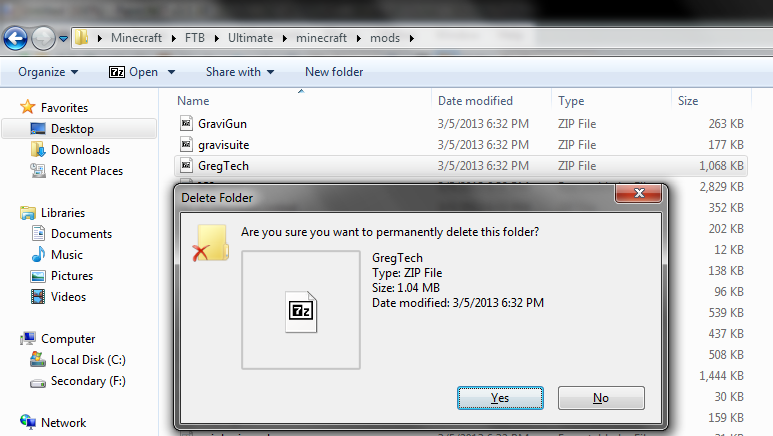
Task: Sort files by Date modified column
Action: 475,101
